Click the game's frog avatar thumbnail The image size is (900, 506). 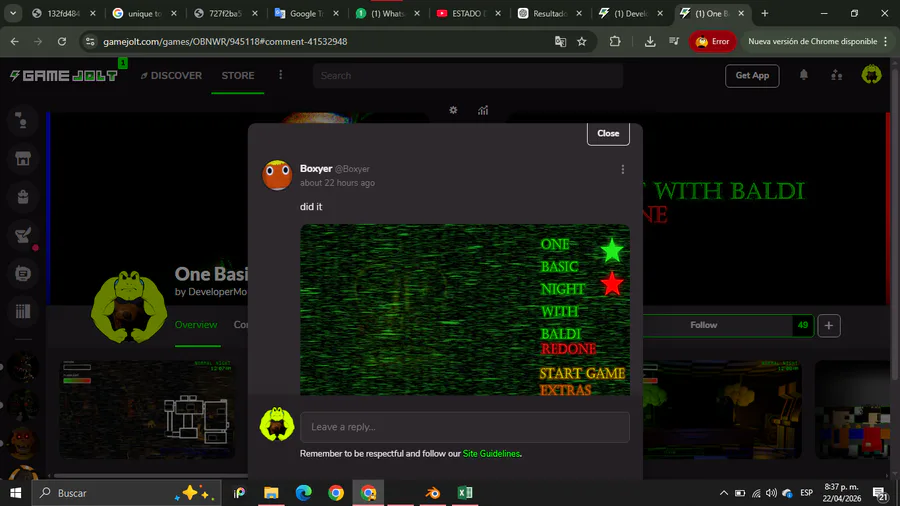(129, 307)
